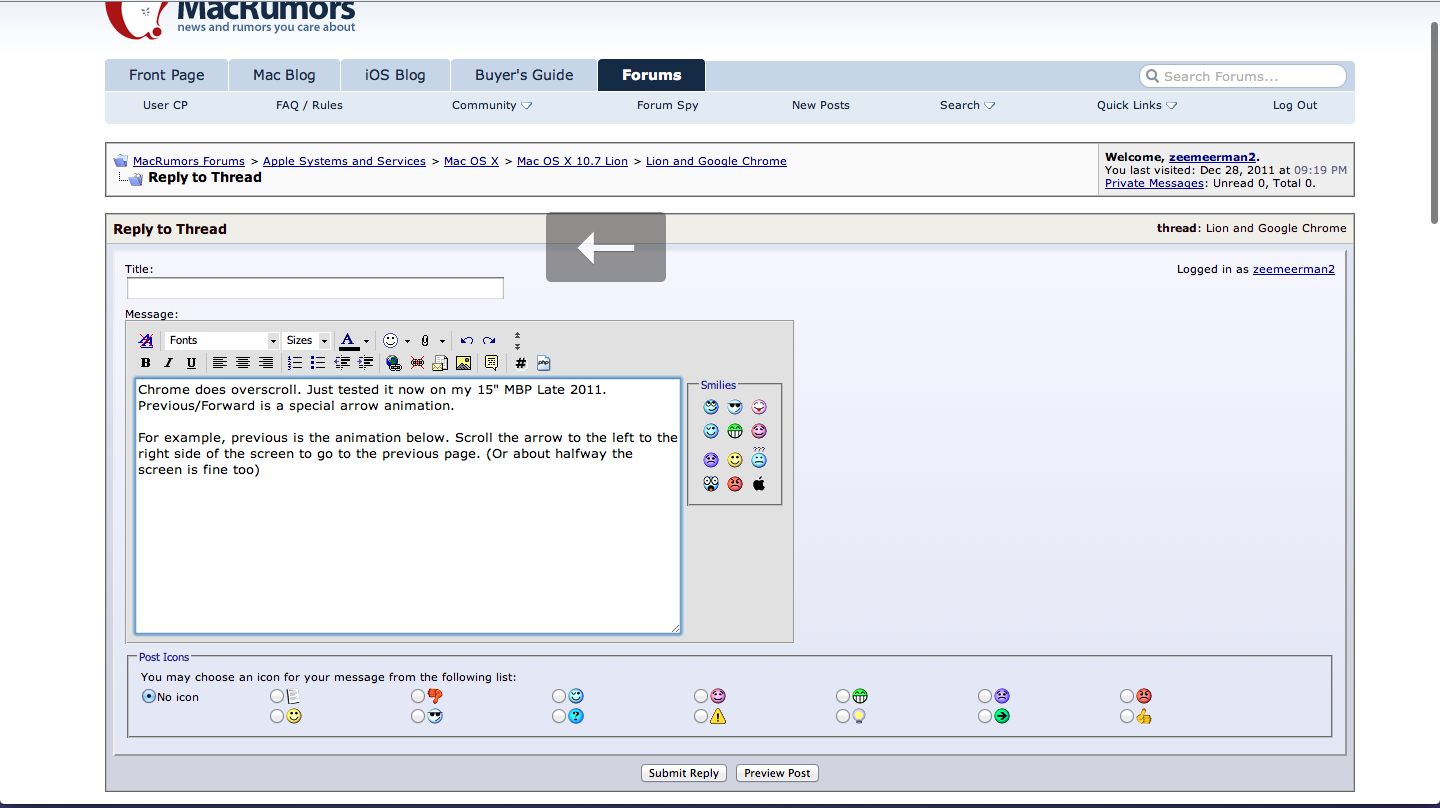Select the thumbs down post icon radio

point(418,696)
